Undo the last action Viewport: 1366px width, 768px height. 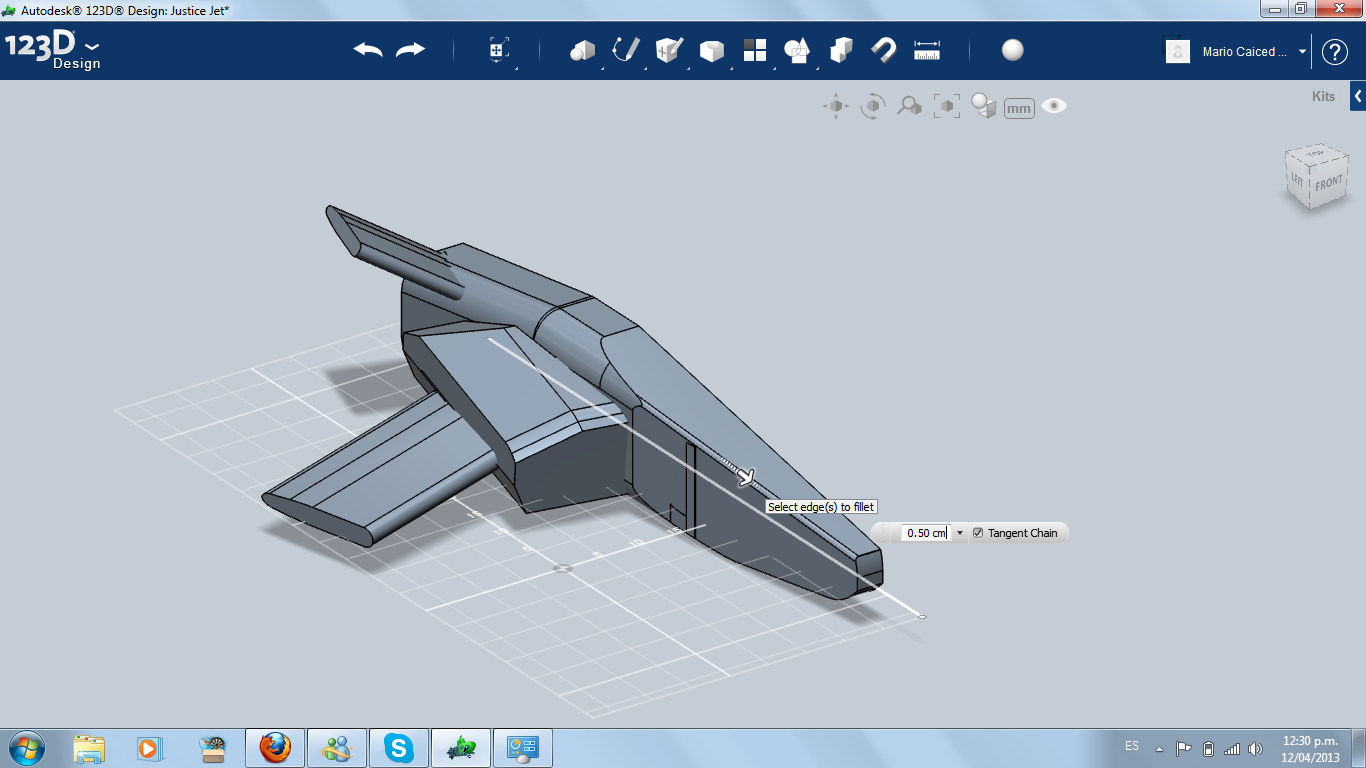click(368, 50)
